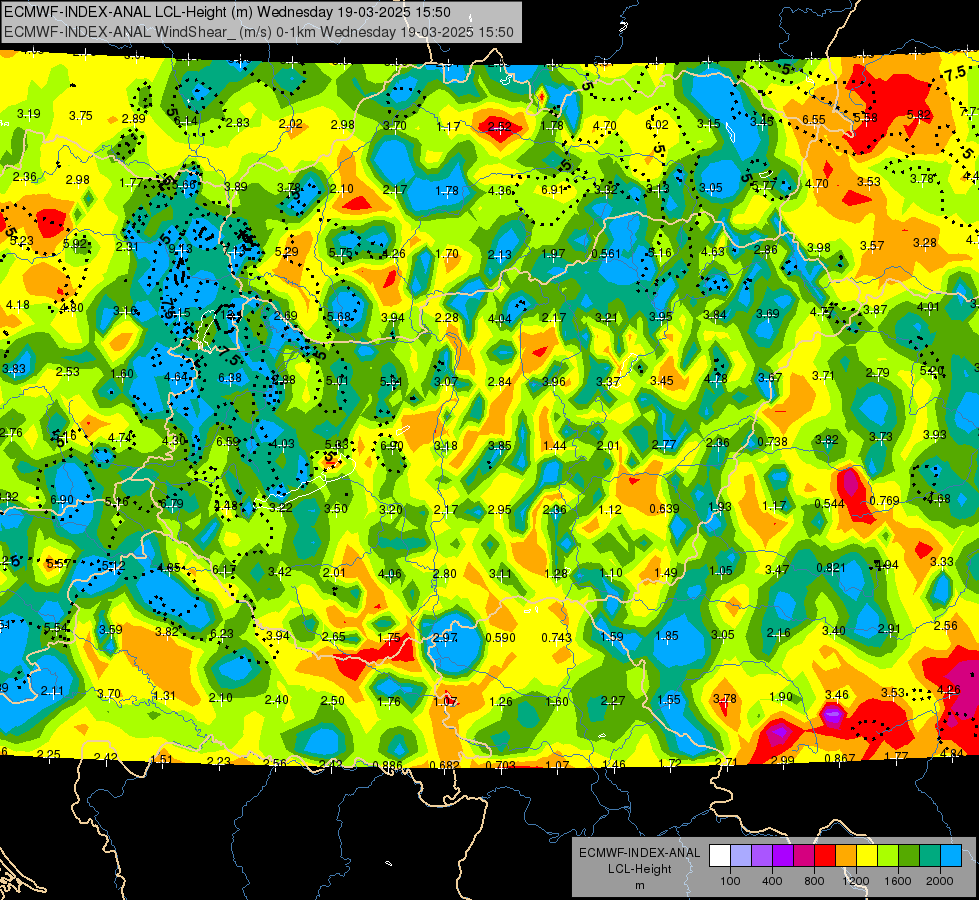Image resolution: width=979 pixels, height=900 pixels.
Task: Click the 'LCL-Height' text in the legend box
Action: (639, 869)
